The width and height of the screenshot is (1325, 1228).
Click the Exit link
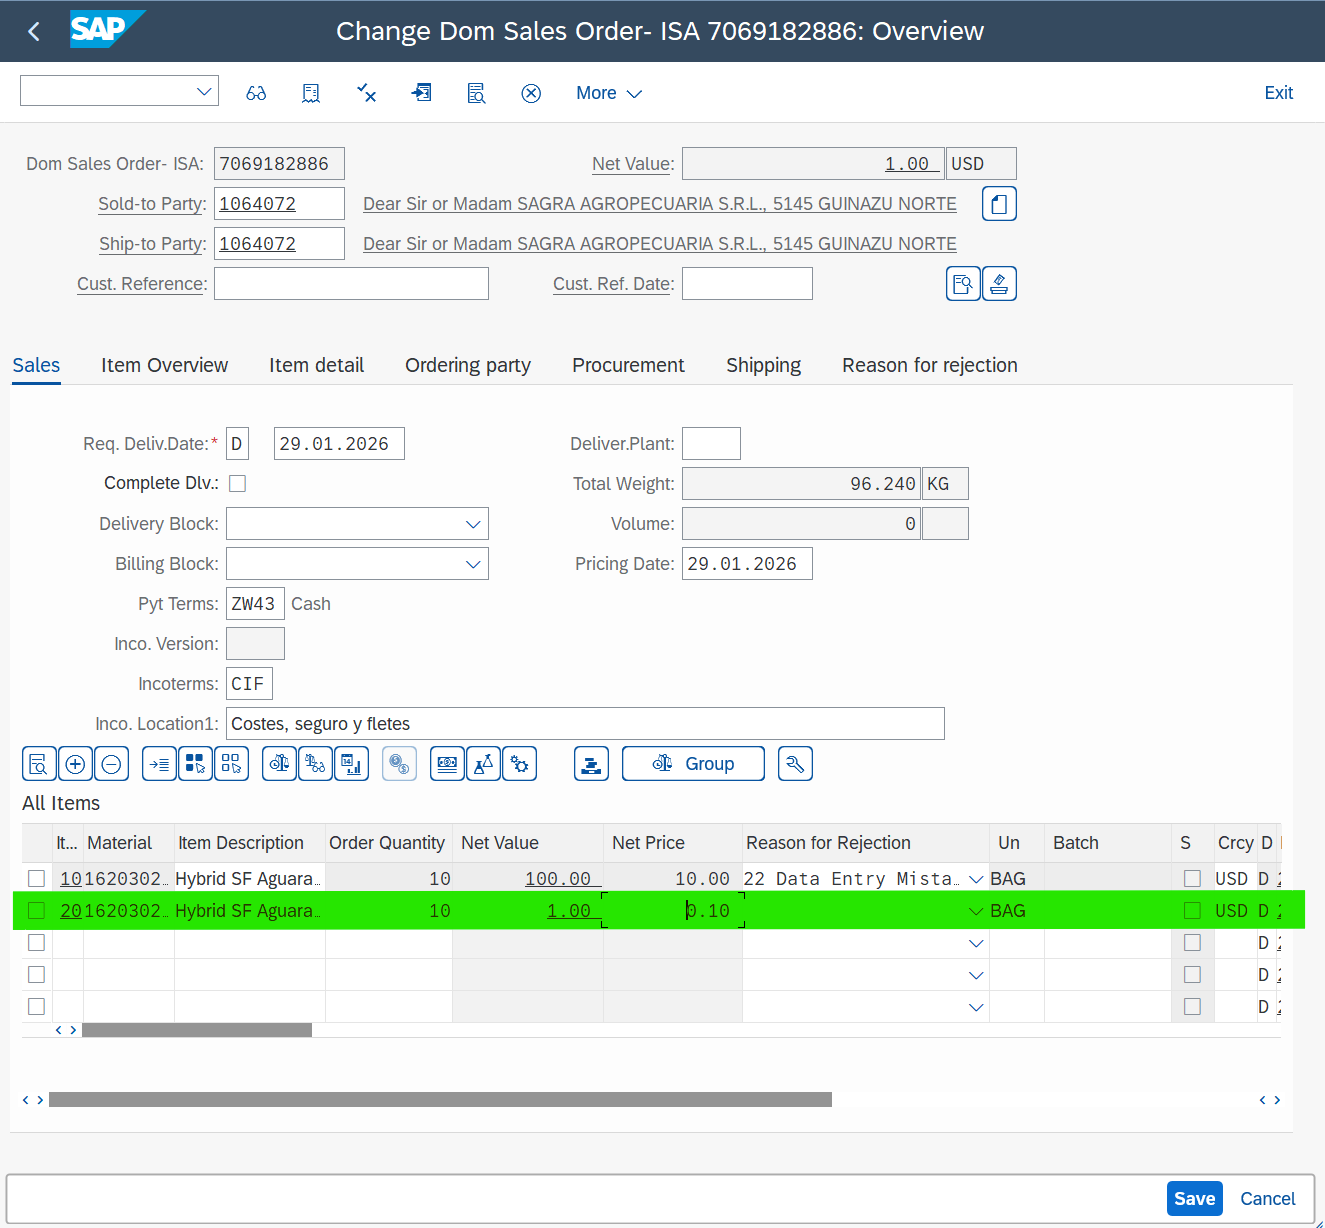click(x=1278, y=93)
